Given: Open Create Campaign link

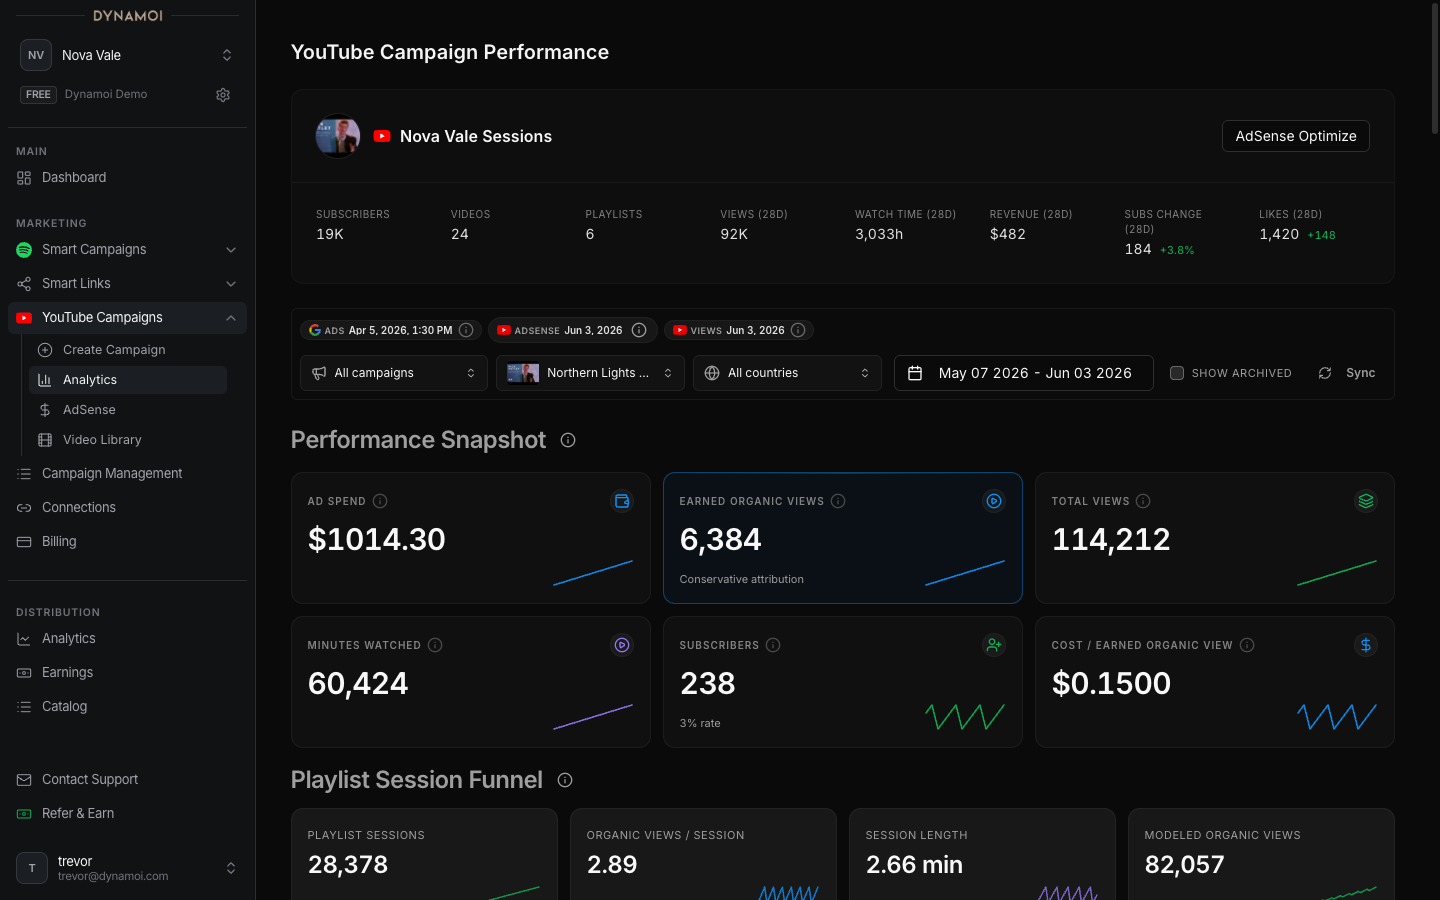Looking at the screenshot, I should [x=128, y=350].
